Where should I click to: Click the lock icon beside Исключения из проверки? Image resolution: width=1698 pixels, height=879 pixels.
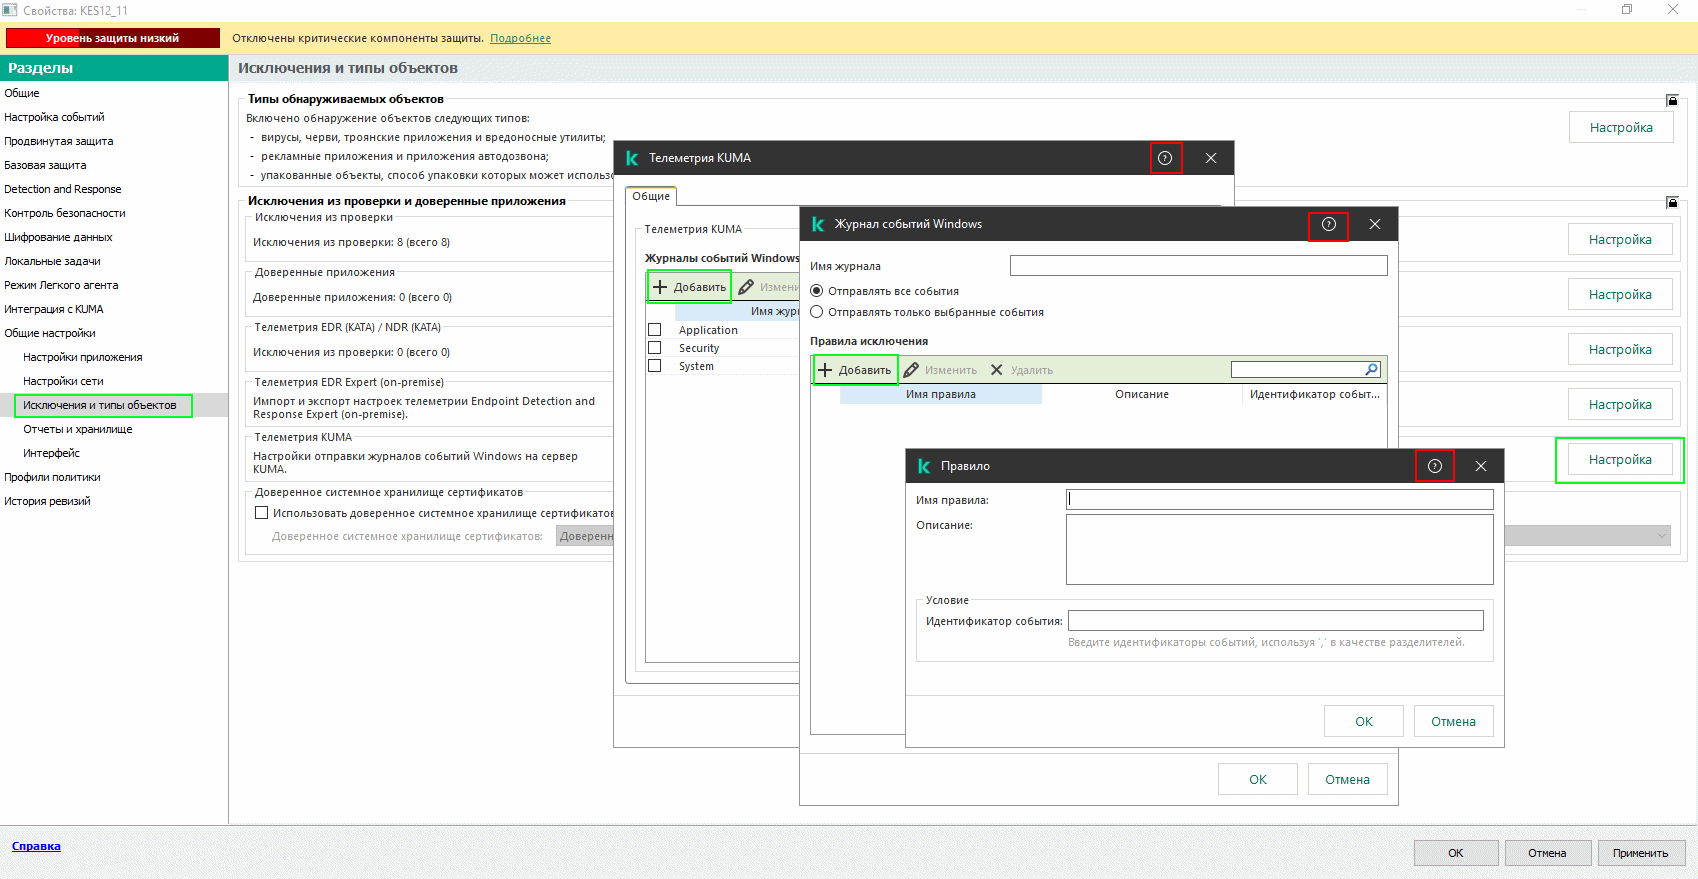[x=1672, y=202]
